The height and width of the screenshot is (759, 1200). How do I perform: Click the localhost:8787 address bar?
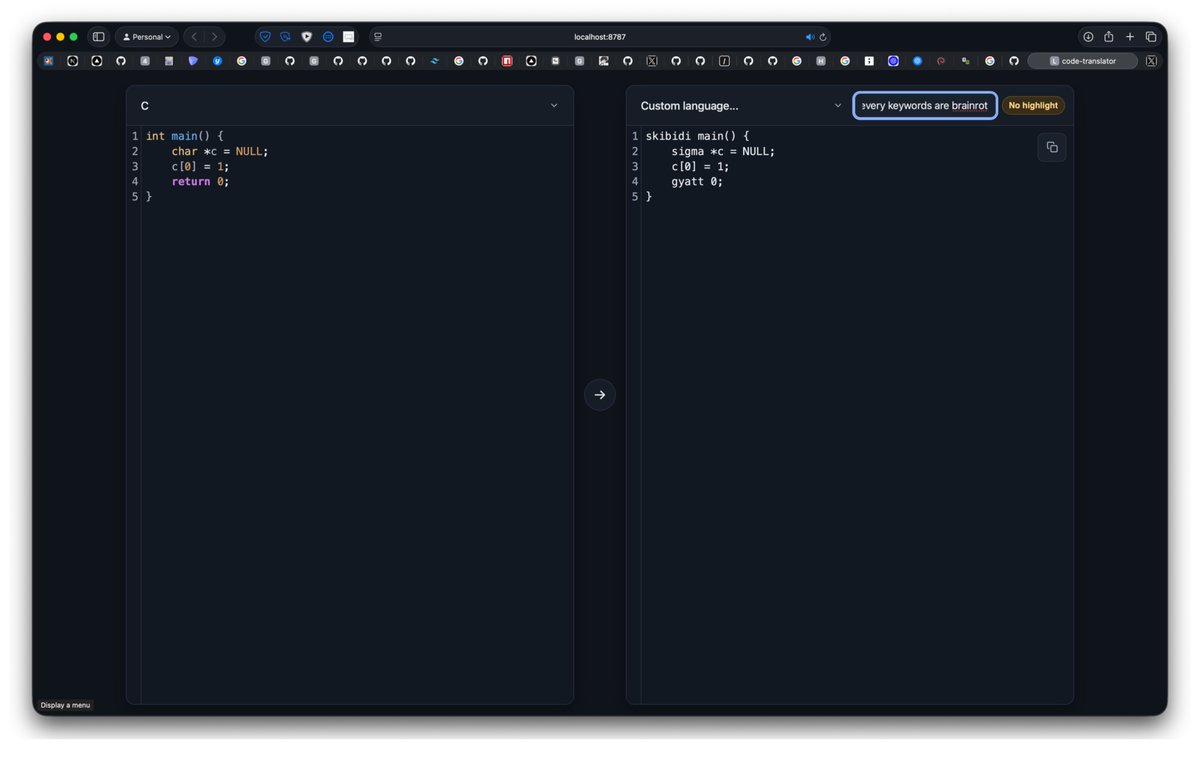pyautogui.click(x=600, y=37)
